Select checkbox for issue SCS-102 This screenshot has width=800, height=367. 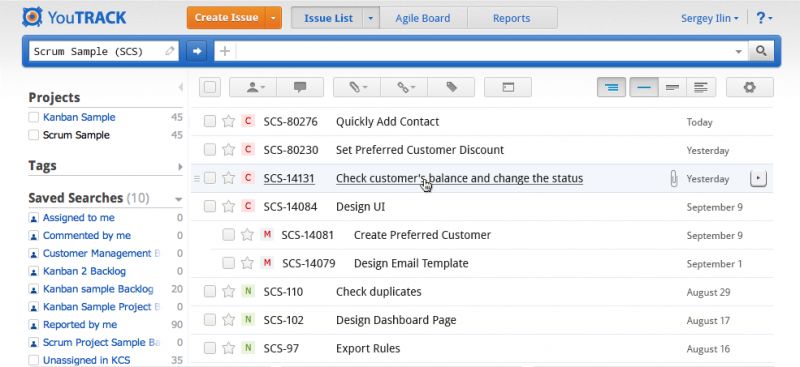click(210, 320)
